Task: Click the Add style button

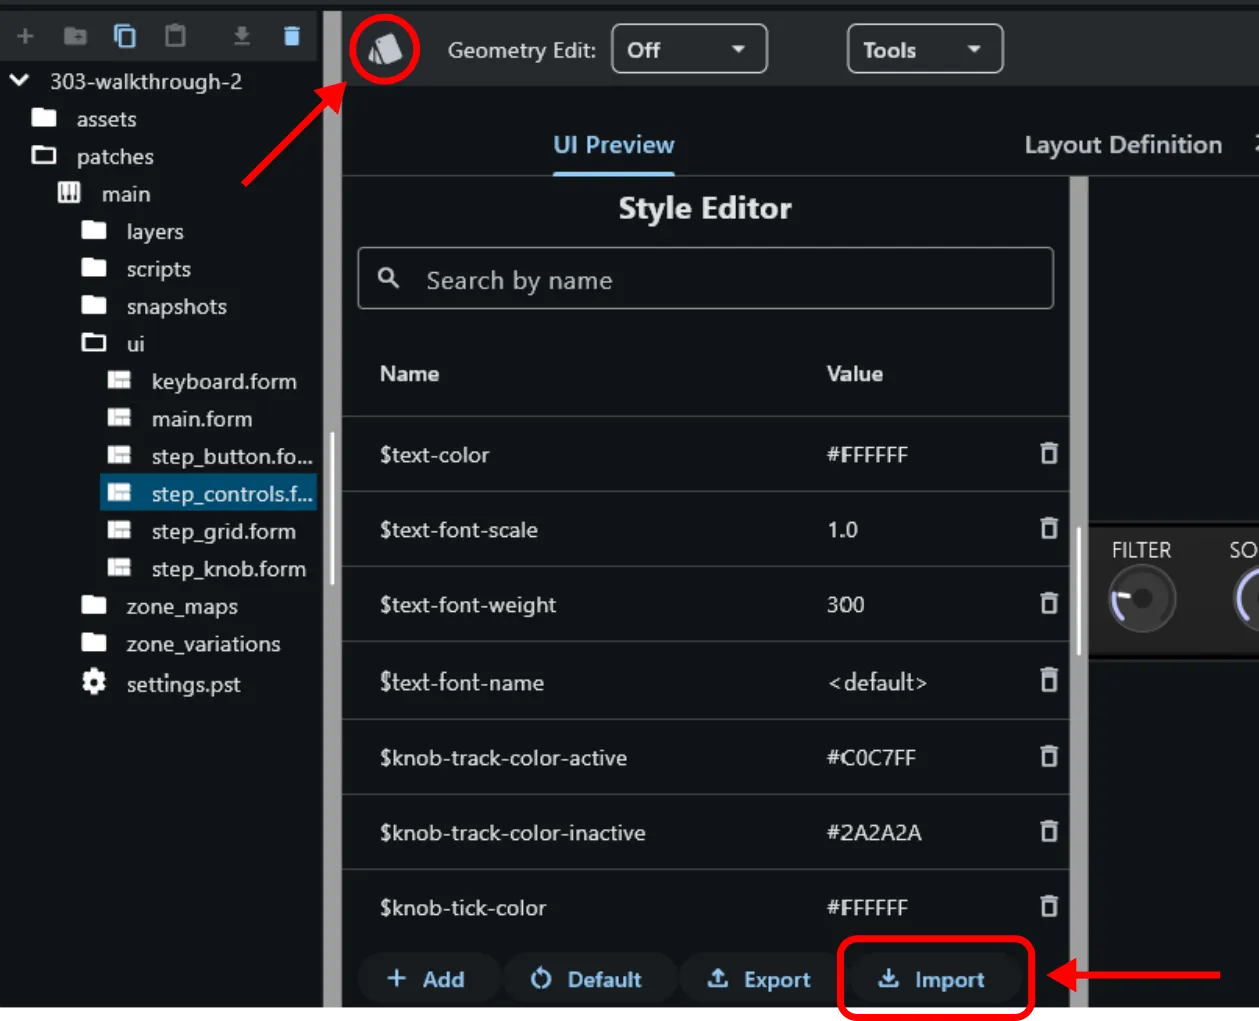Action: coord(426,979)
